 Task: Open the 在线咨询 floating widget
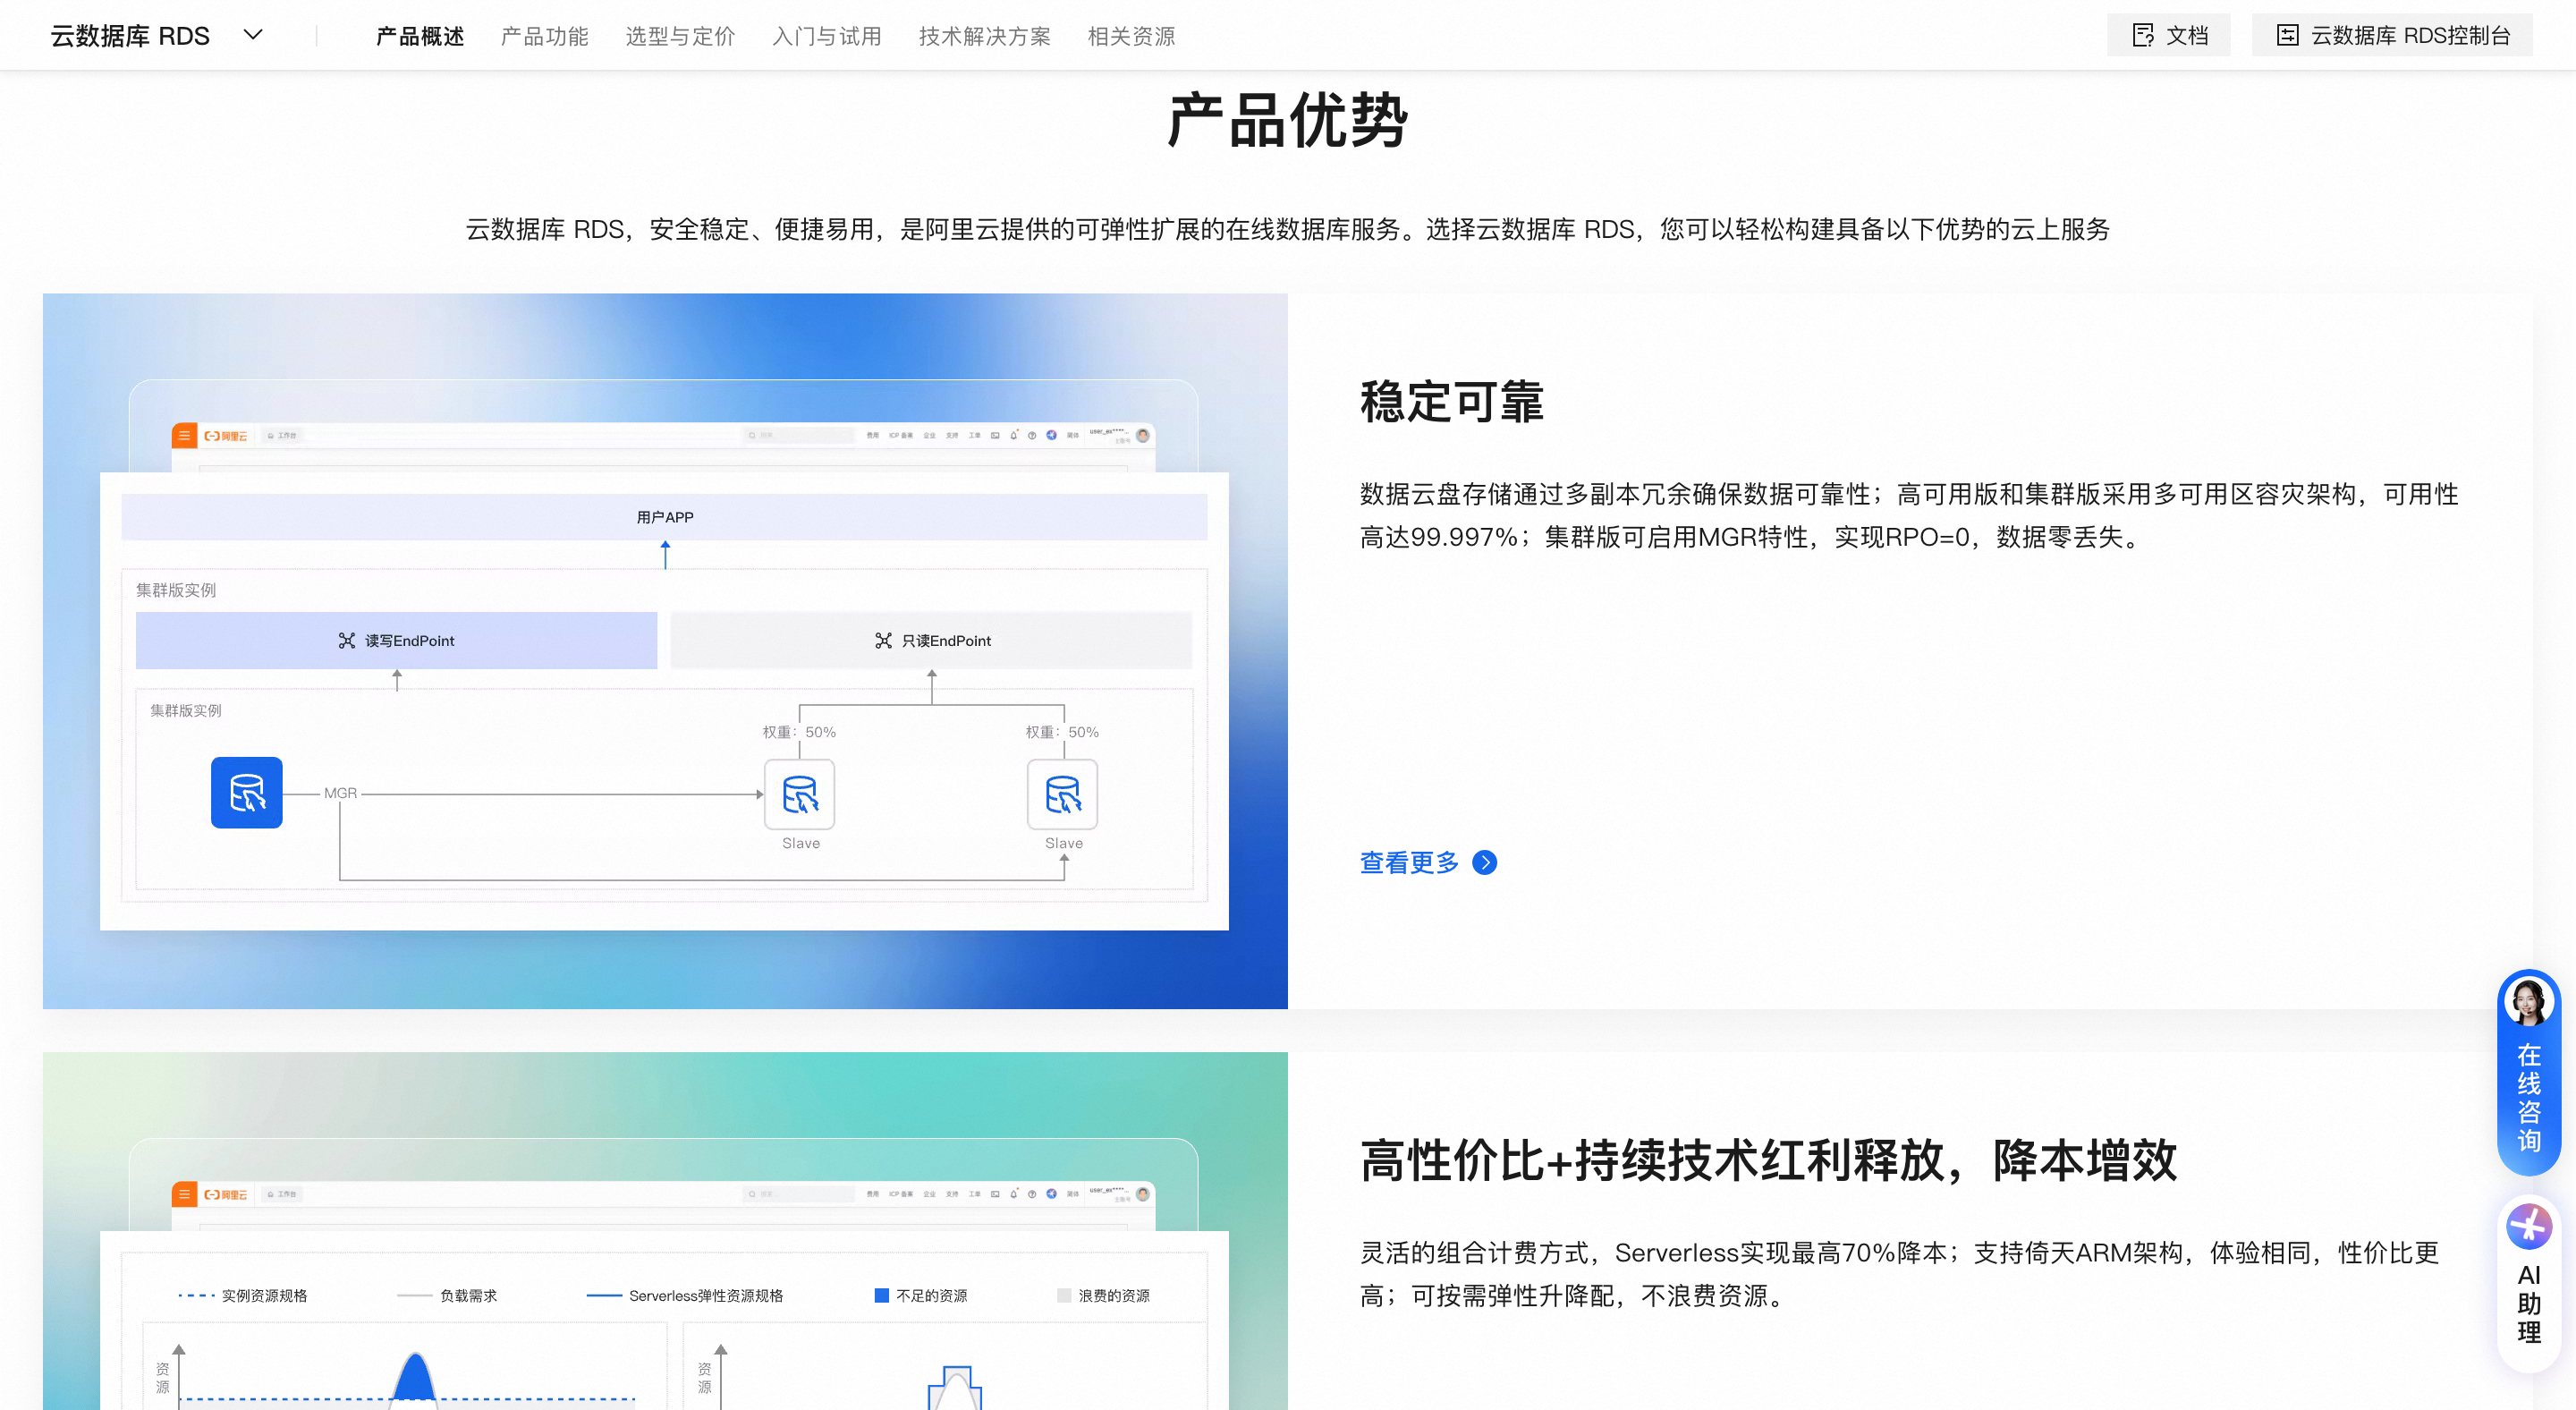point(2529,1073)
